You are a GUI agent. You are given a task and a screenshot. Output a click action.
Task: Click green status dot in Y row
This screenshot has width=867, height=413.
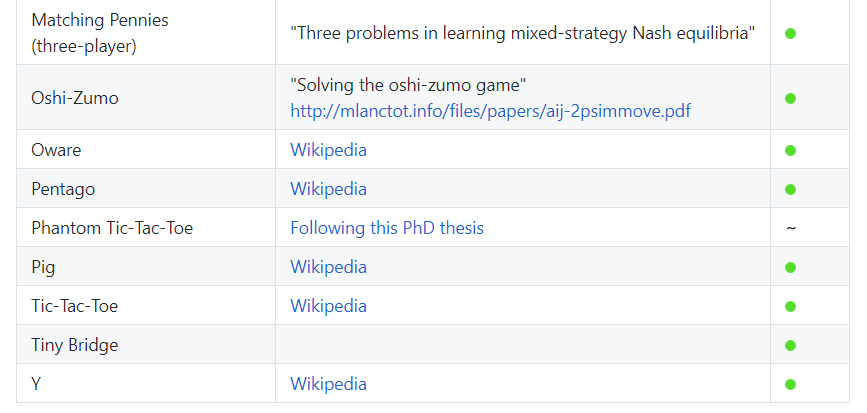pyautogui.click(x=790, y=384)
